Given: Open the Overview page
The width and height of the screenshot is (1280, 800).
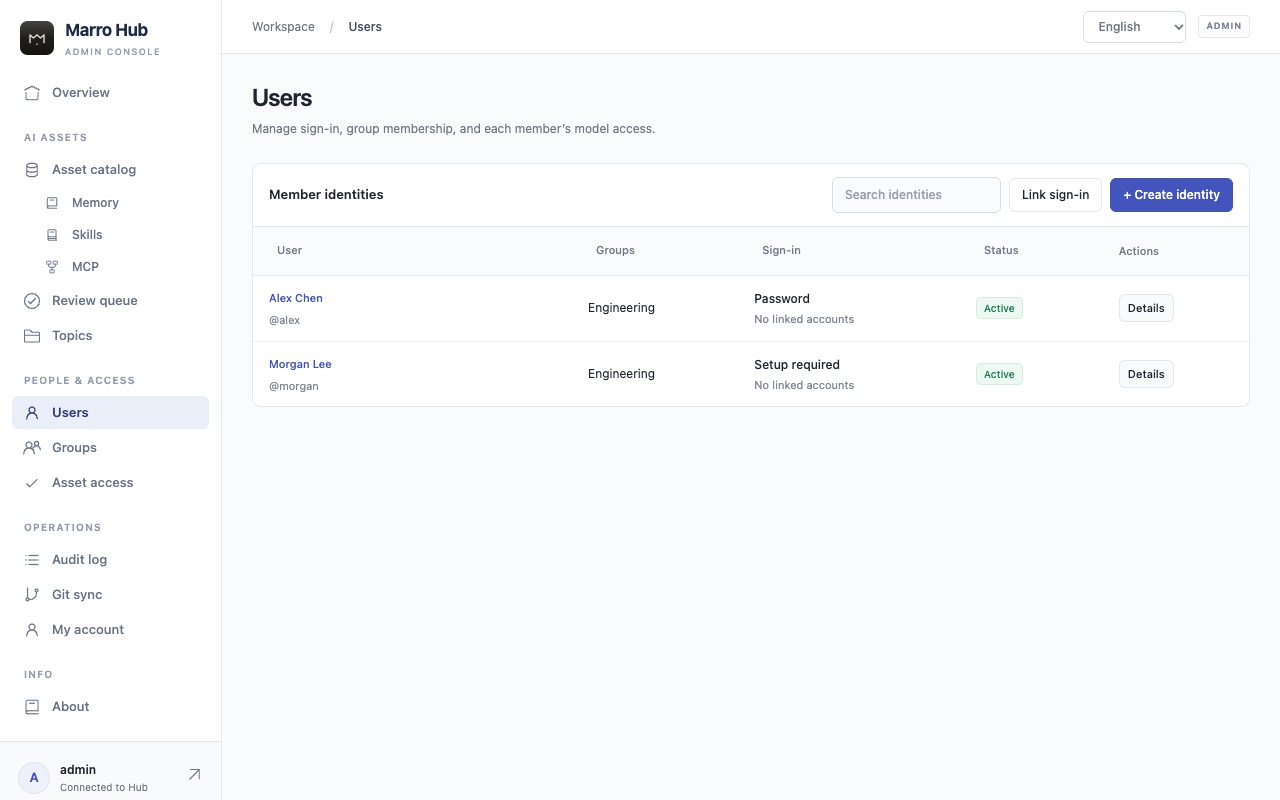Looking at the screenshot, I should pos(110,93).
